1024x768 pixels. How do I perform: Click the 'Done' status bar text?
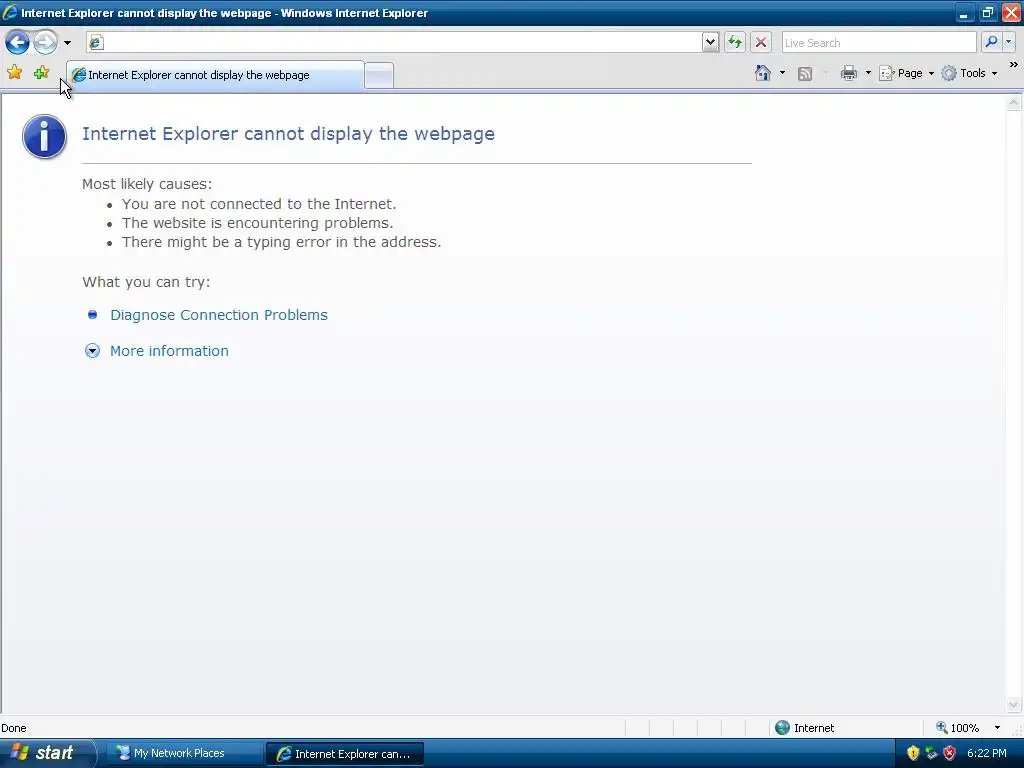[14, 728]
